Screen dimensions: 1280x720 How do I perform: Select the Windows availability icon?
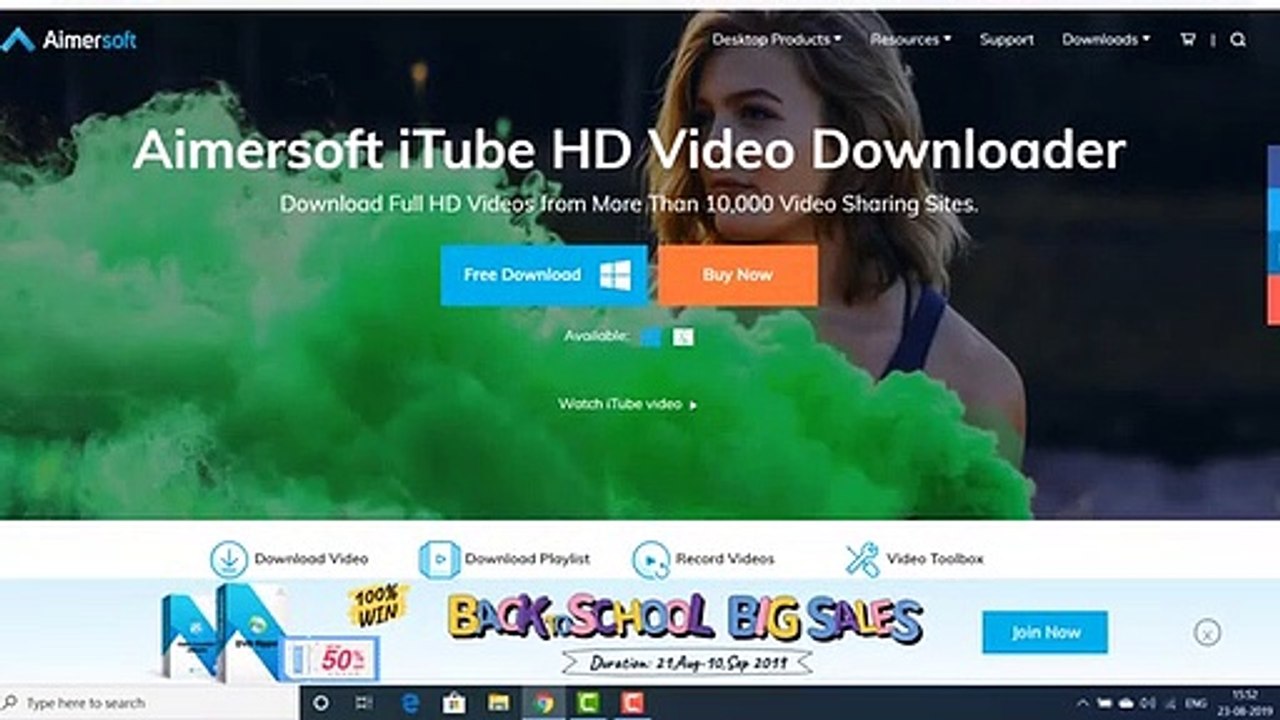click(651, 337)
